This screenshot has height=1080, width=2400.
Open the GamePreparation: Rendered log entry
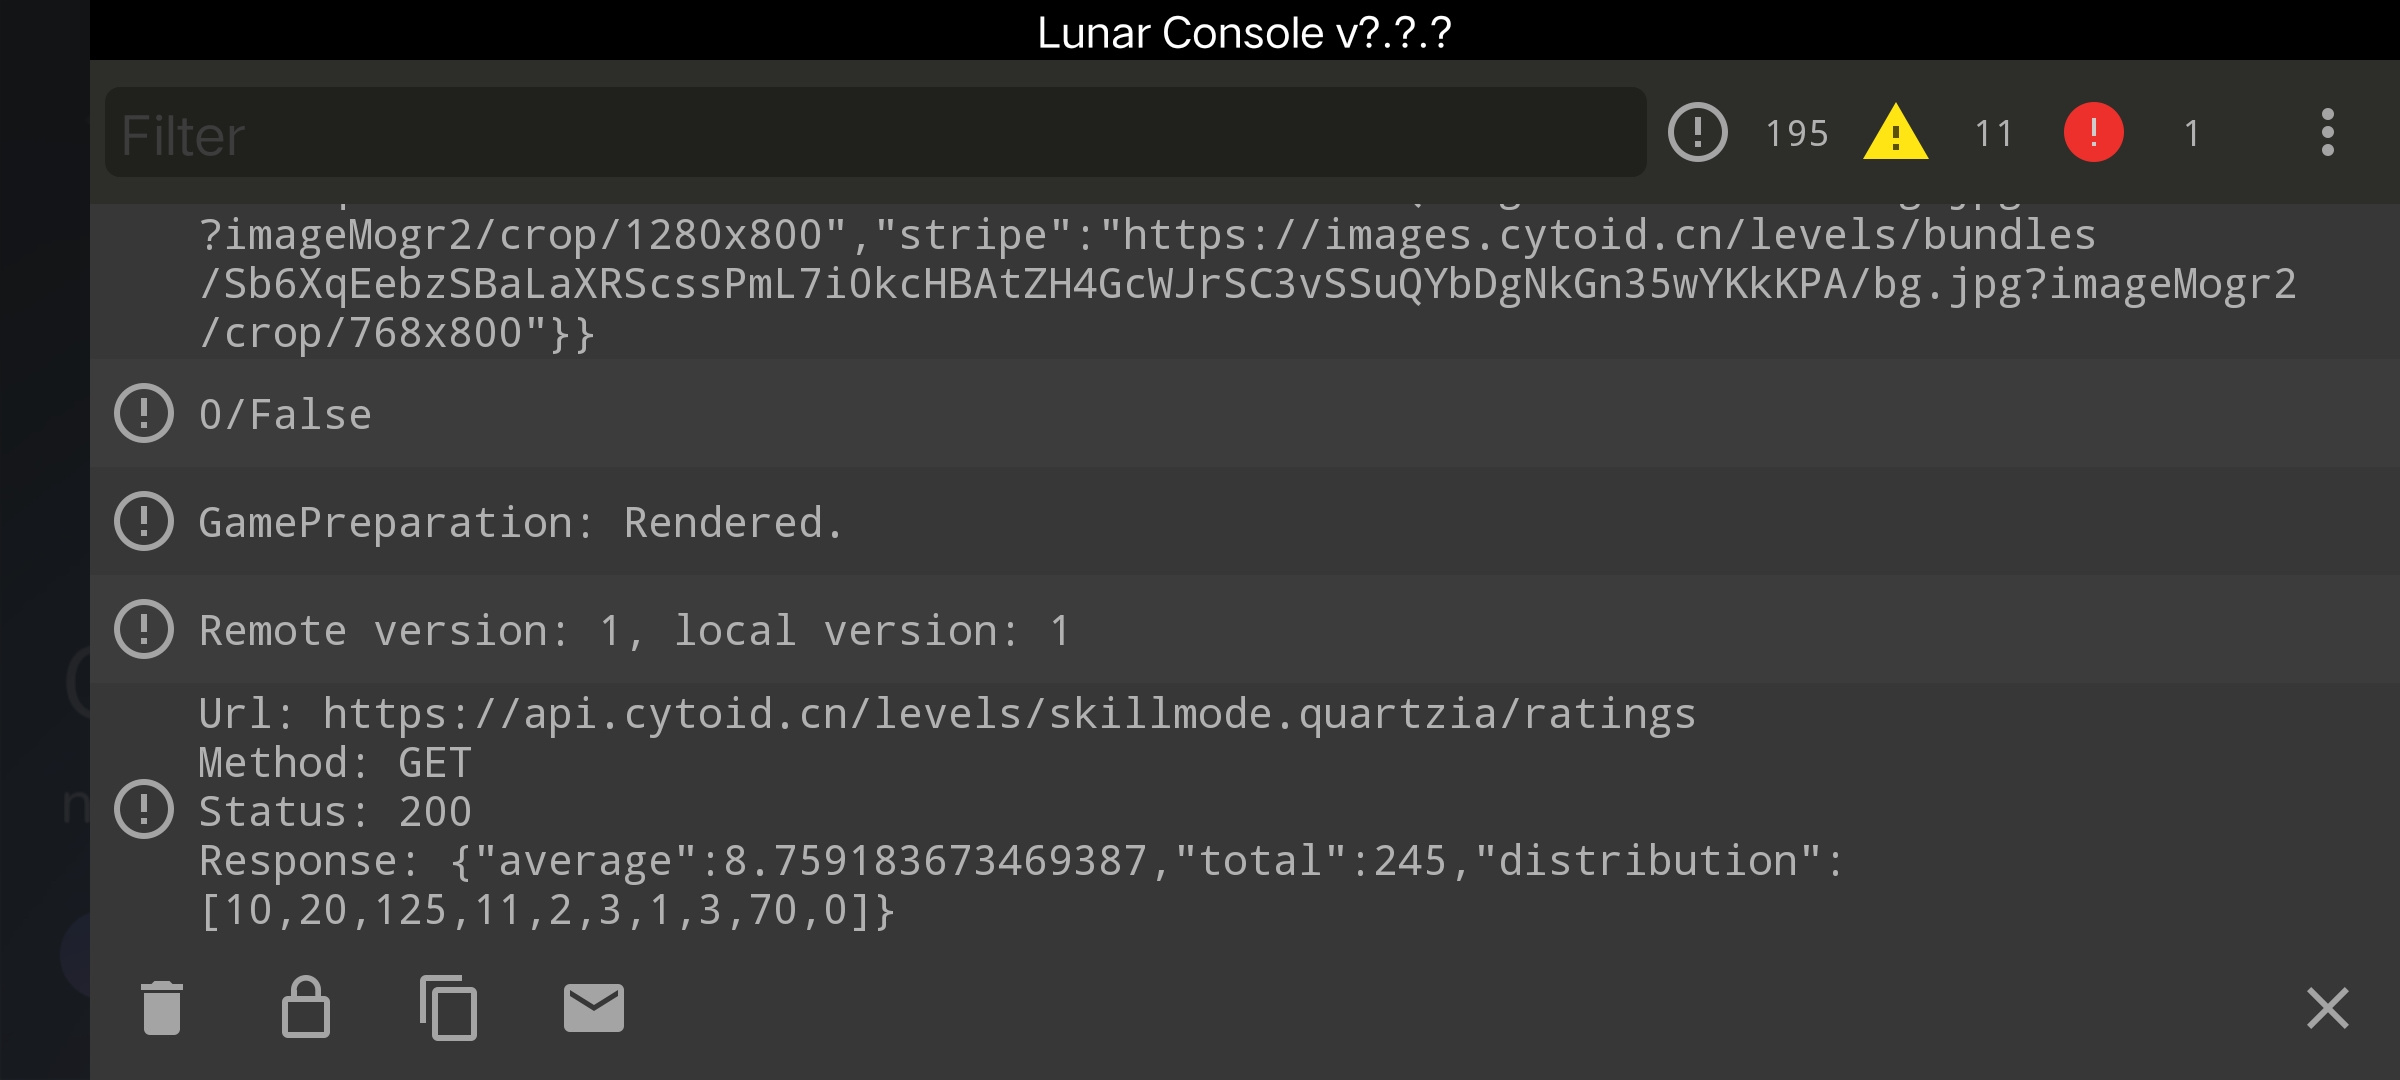(x=1245, y=521)
